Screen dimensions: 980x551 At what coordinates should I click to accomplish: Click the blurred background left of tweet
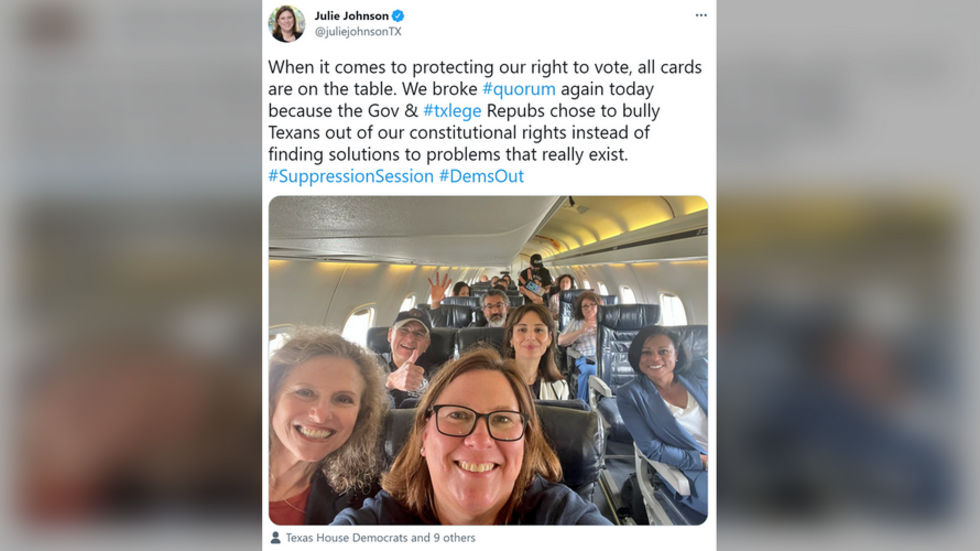click(x=131, y=276)
